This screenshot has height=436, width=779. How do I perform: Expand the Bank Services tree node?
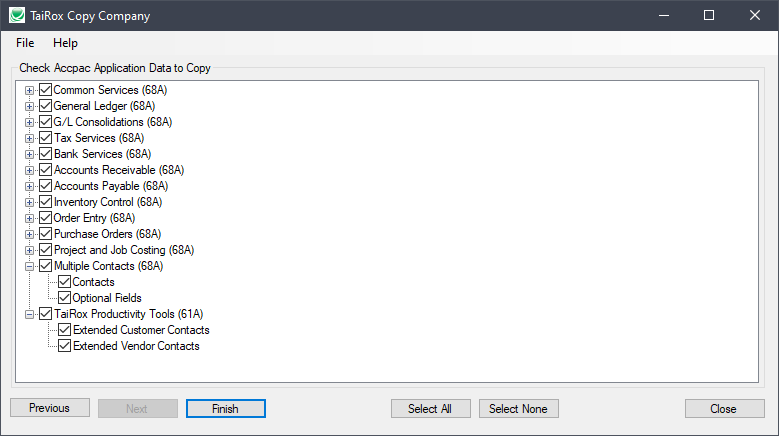pos(29,154)
